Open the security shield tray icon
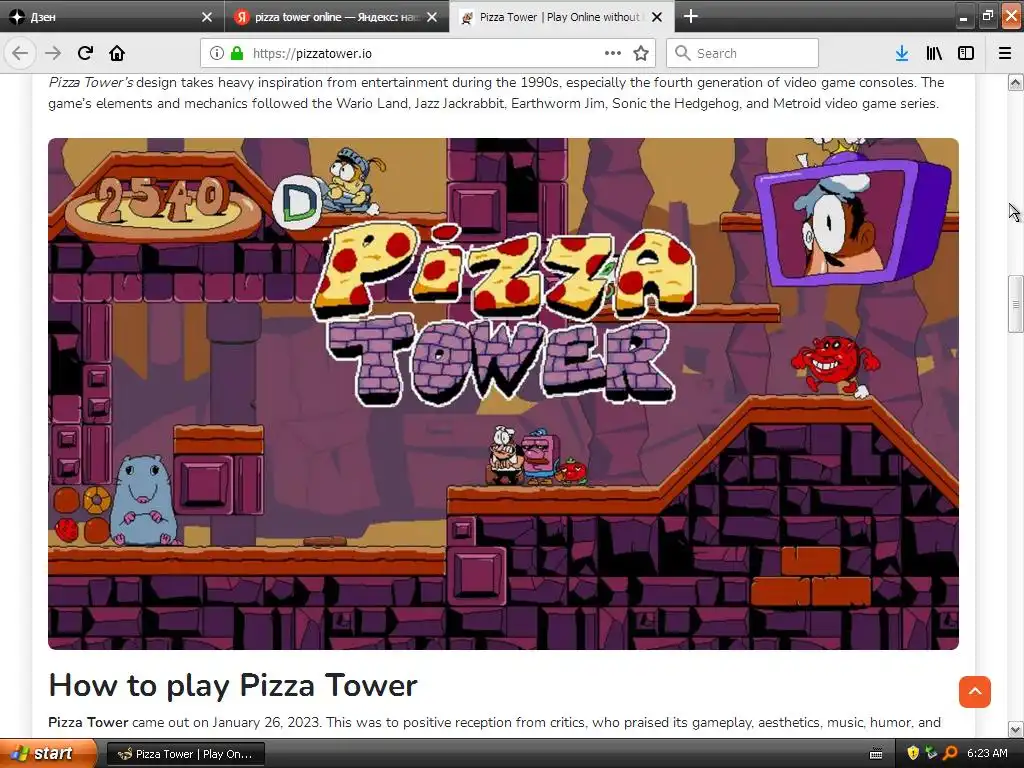 coord(913,754)
